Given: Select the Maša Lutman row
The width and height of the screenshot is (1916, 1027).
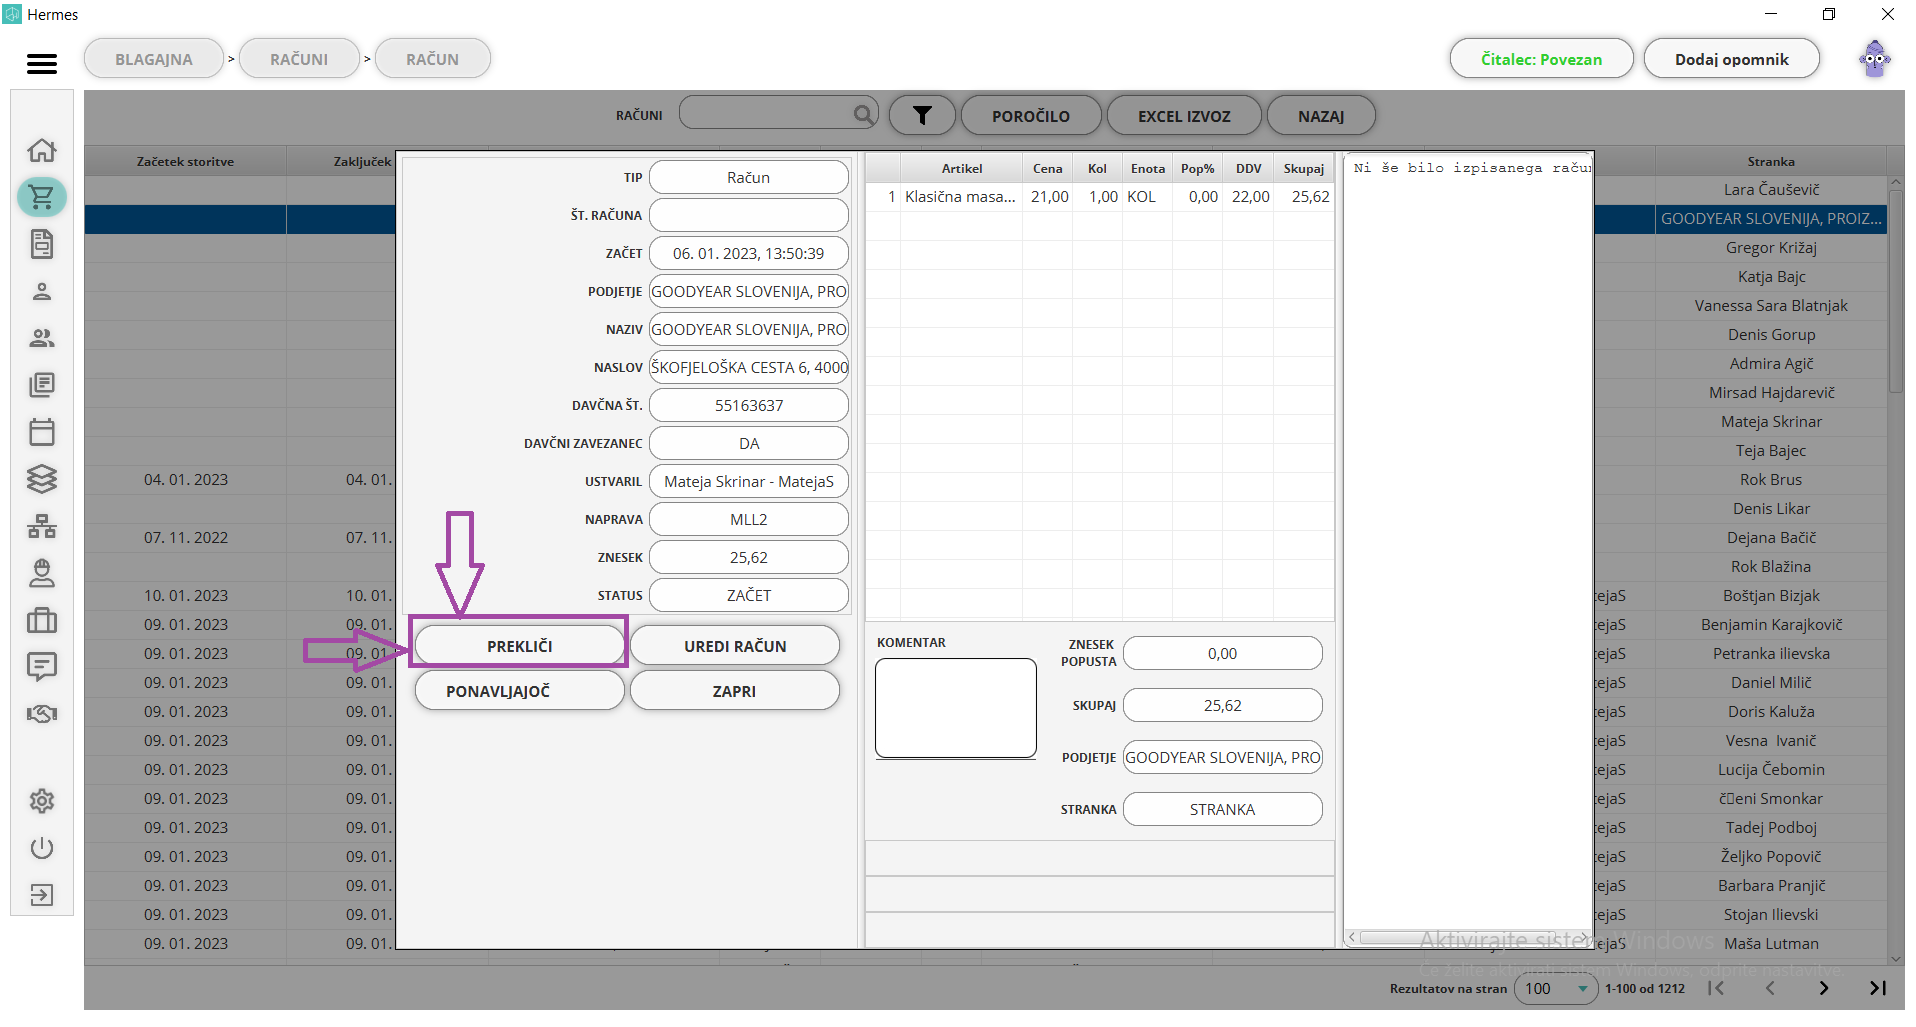Looking at the screenshot, I should [1771, 943].
